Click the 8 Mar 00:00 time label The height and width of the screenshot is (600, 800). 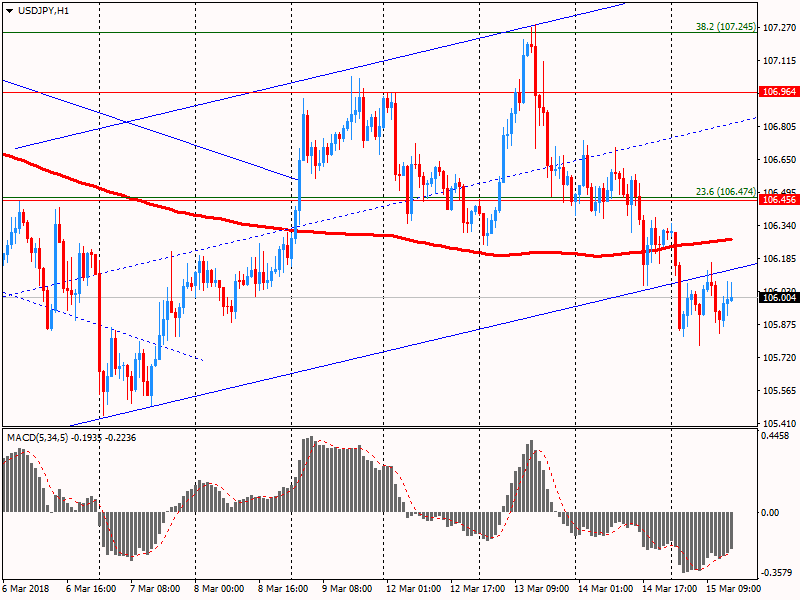(219, 588)
